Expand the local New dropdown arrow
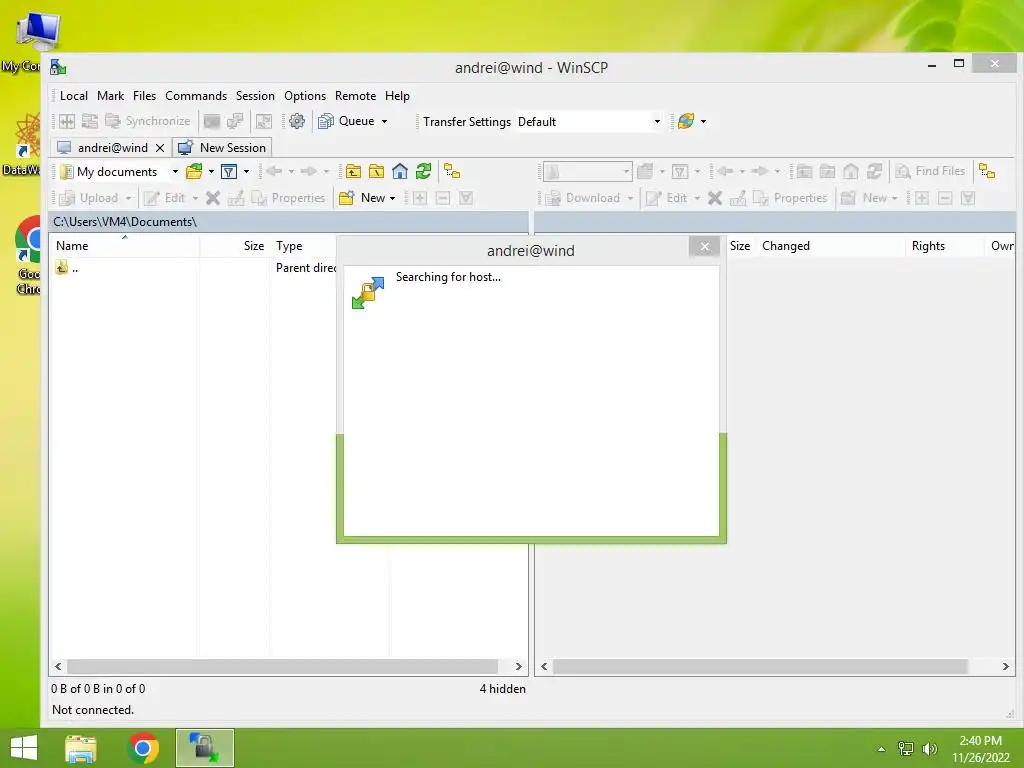 click(392, 199)
